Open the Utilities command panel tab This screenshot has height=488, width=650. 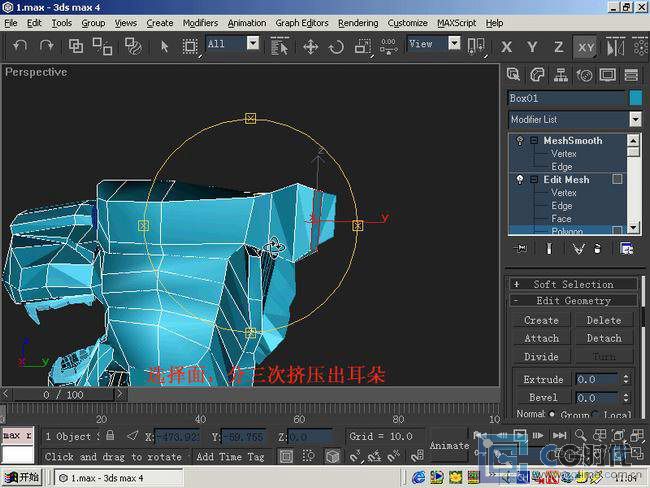[631, 75]
